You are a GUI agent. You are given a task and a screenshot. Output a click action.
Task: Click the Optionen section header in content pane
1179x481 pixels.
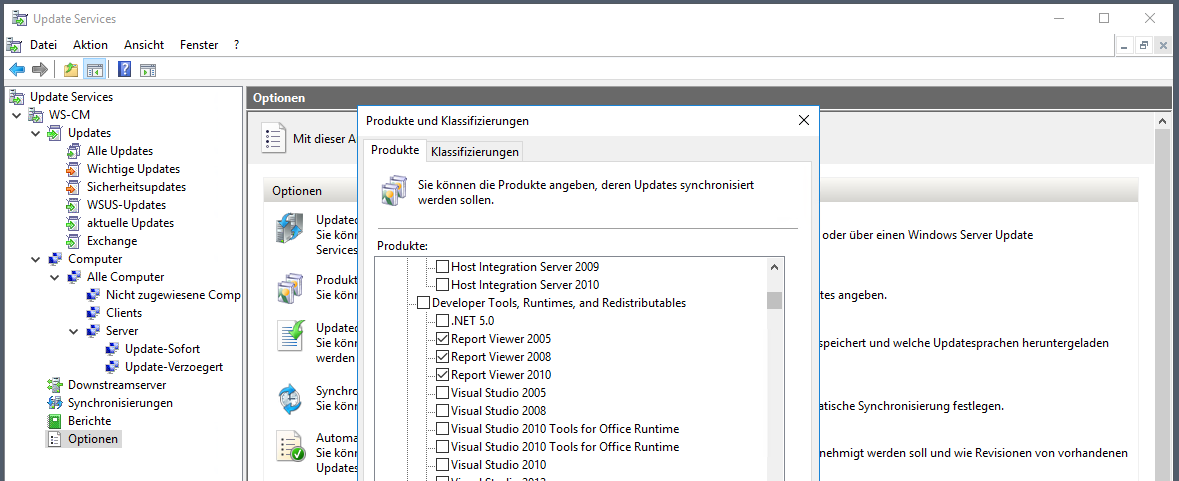[297, 191]
